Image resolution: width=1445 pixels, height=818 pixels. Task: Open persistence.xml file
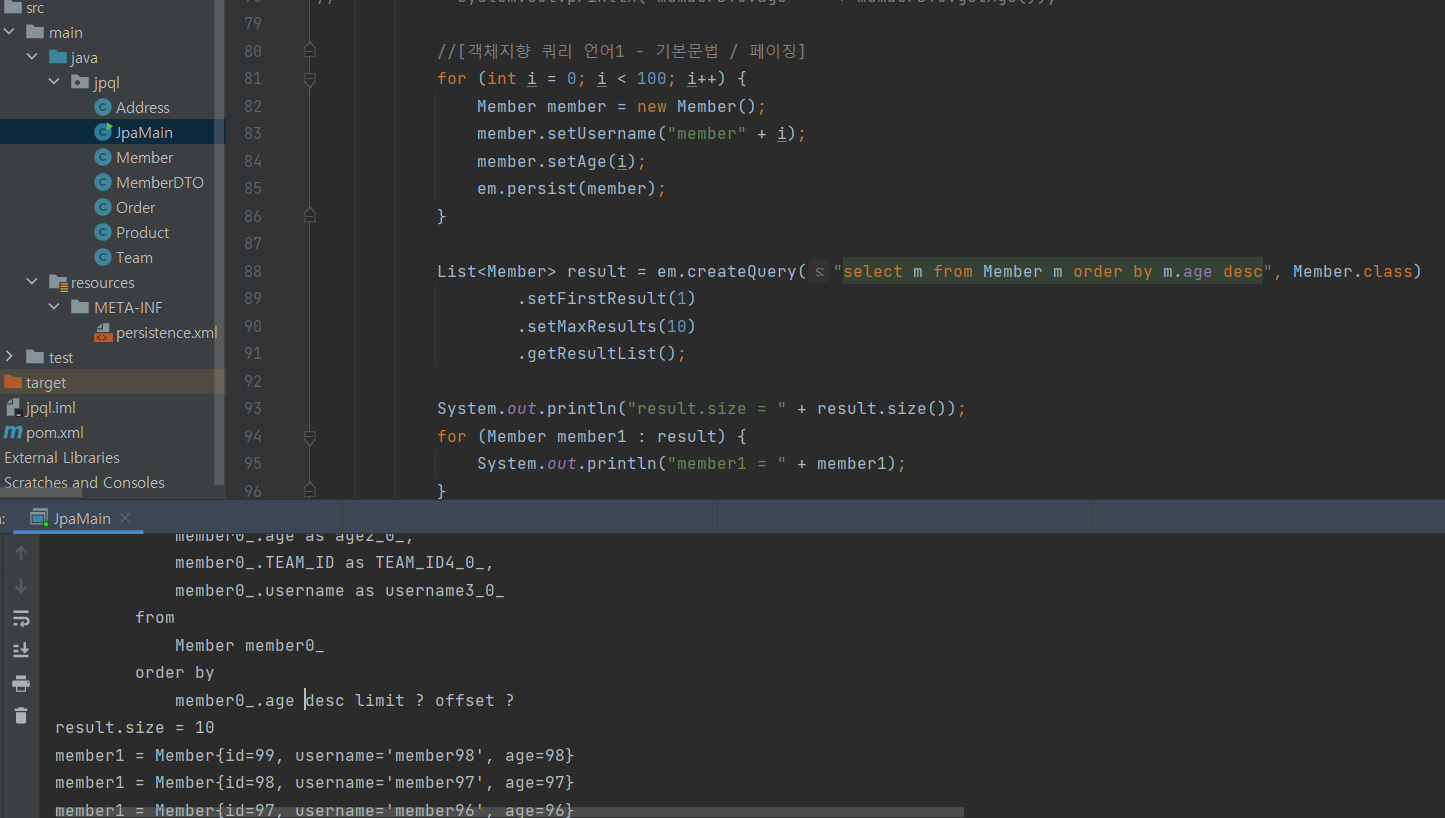pos(166,332)
